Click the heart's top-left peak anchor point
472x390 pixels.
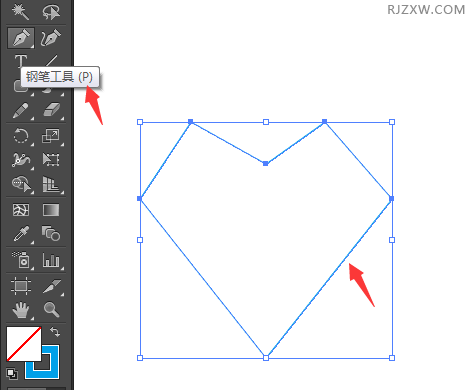click(x=191, y=122)
